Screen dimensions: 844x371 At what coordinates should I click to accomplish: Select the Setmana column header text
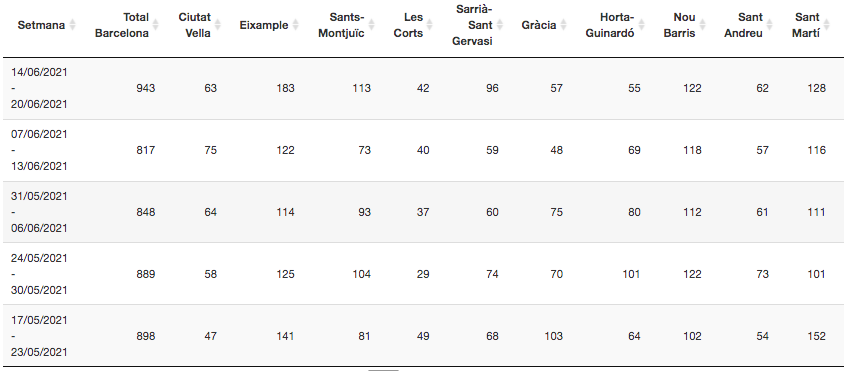(41, 25)
